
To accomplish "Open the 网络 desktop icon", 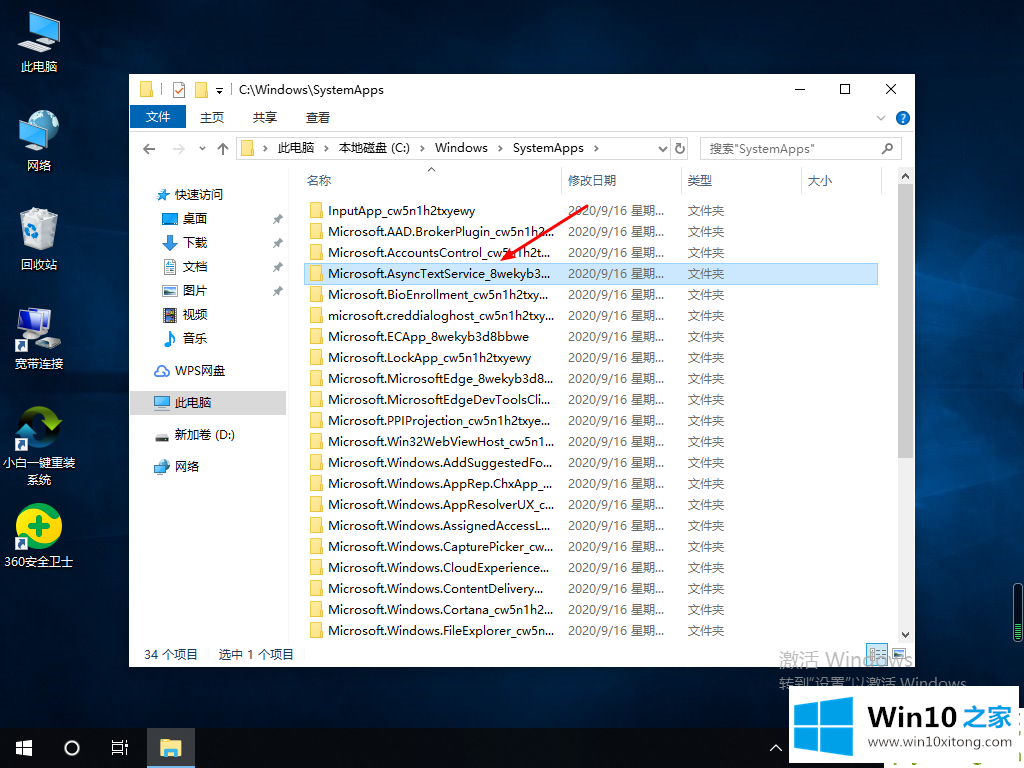I will pyautogui.click(x=39, y=140).
